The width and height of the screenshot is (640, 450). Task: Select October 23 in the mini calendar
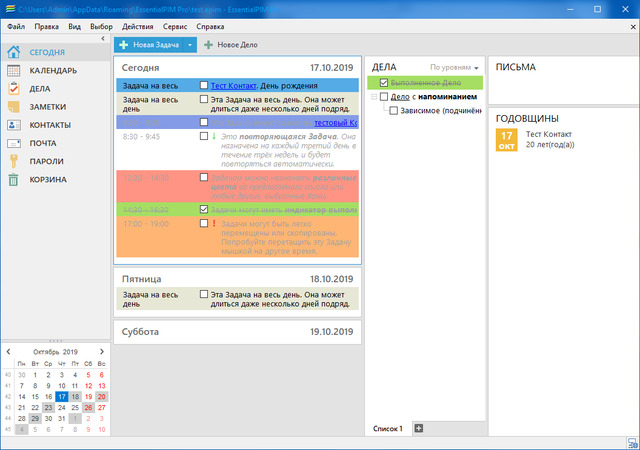coord(49,407)
